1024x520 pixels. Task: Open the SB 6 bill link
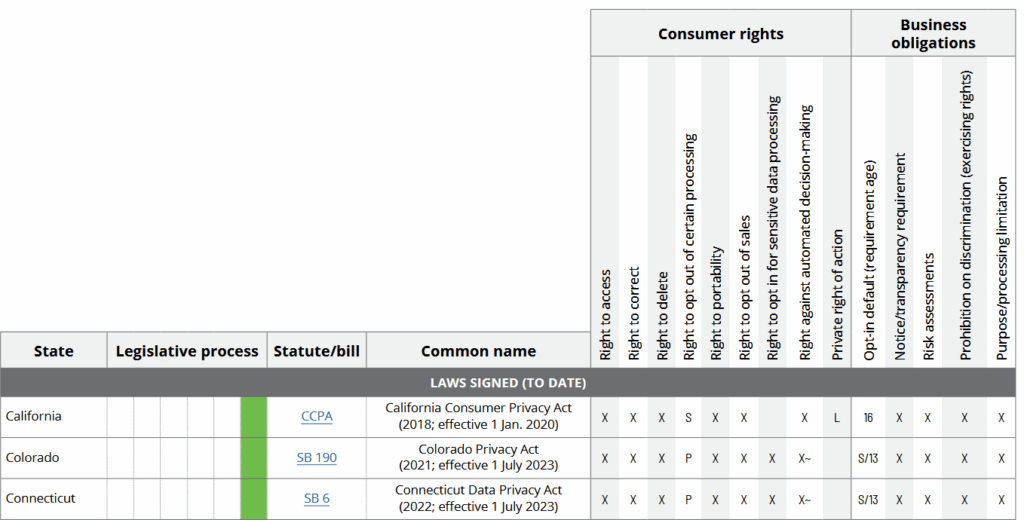317,498
